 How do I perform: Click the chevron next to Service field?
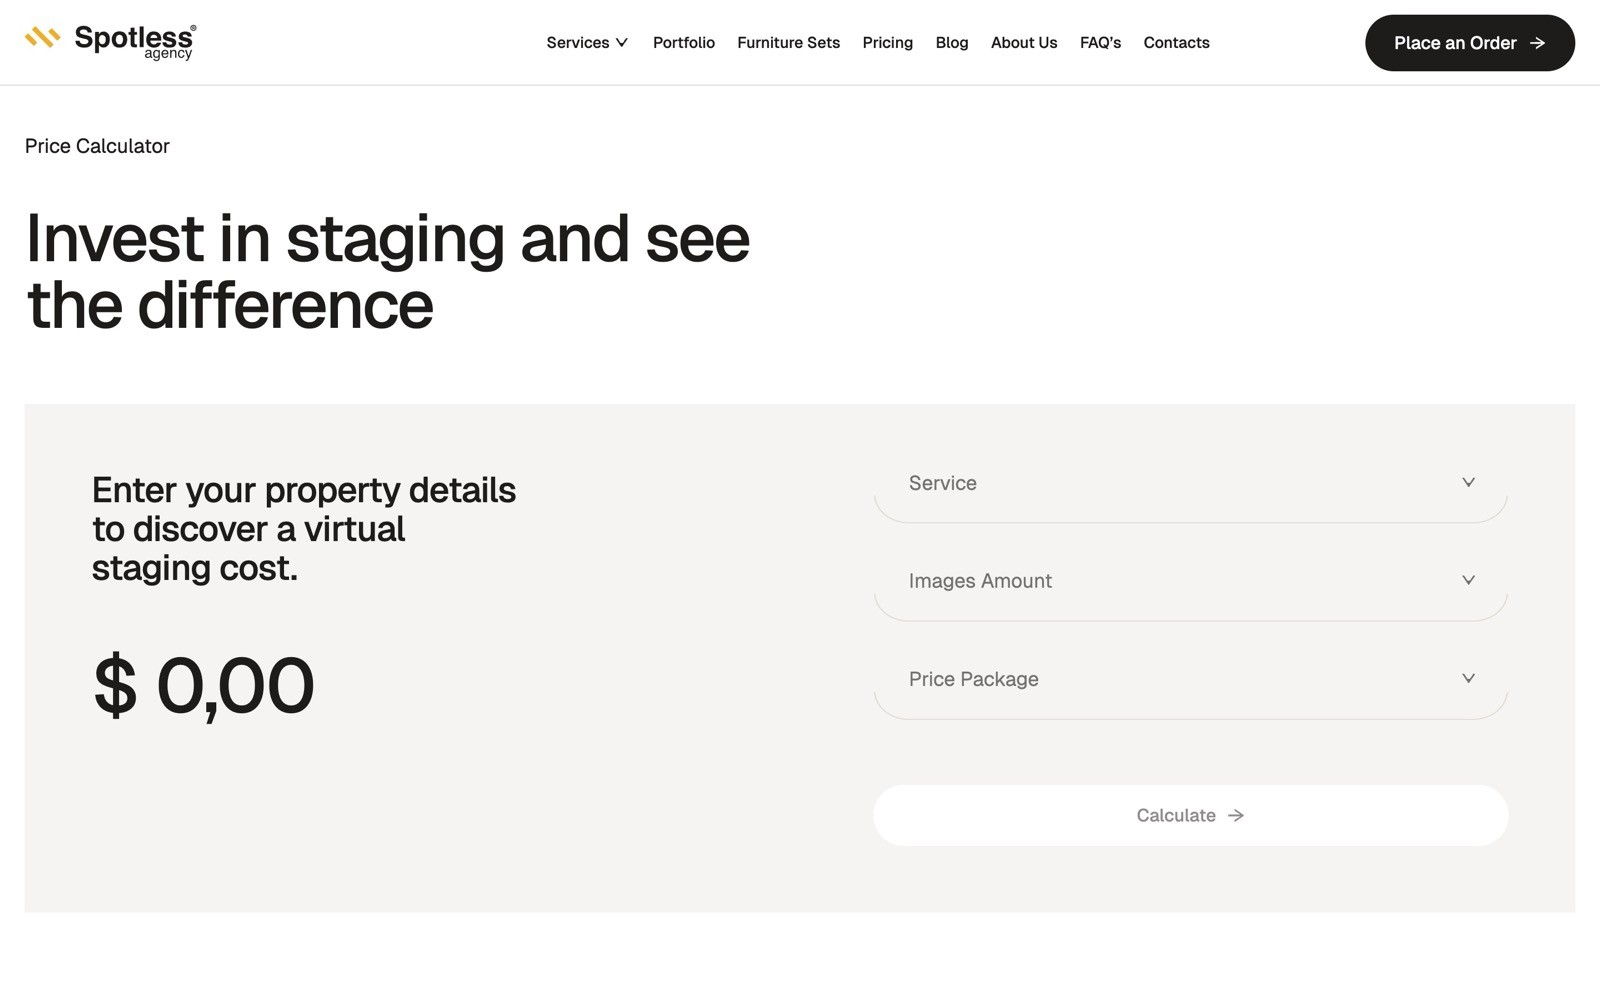point(1469,482)
